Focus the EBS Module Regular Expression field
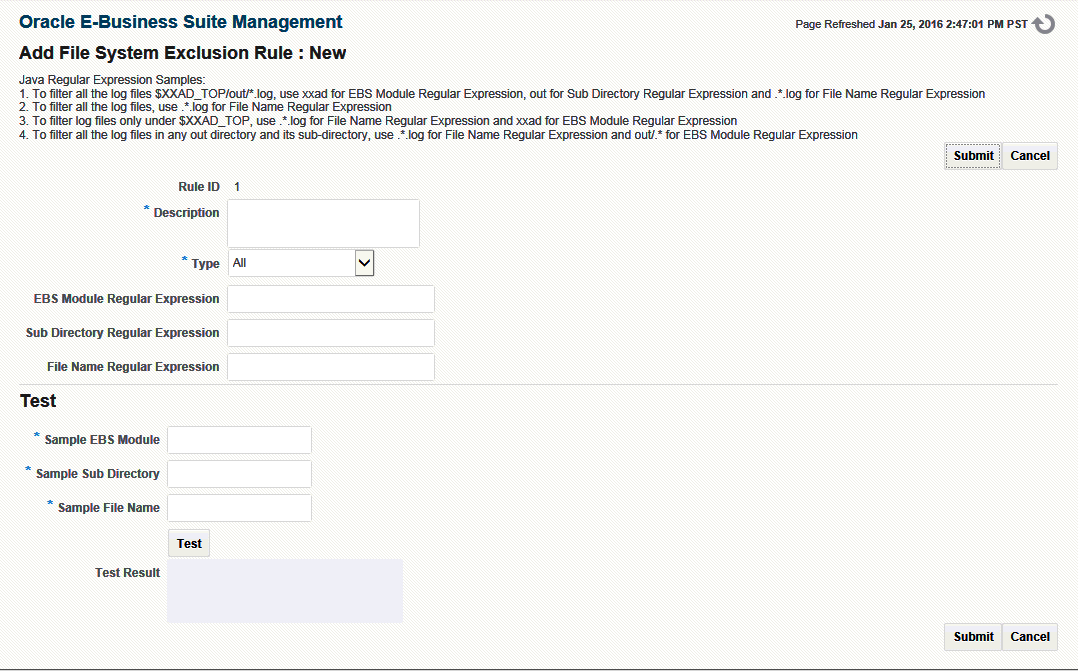 point(331,299)
